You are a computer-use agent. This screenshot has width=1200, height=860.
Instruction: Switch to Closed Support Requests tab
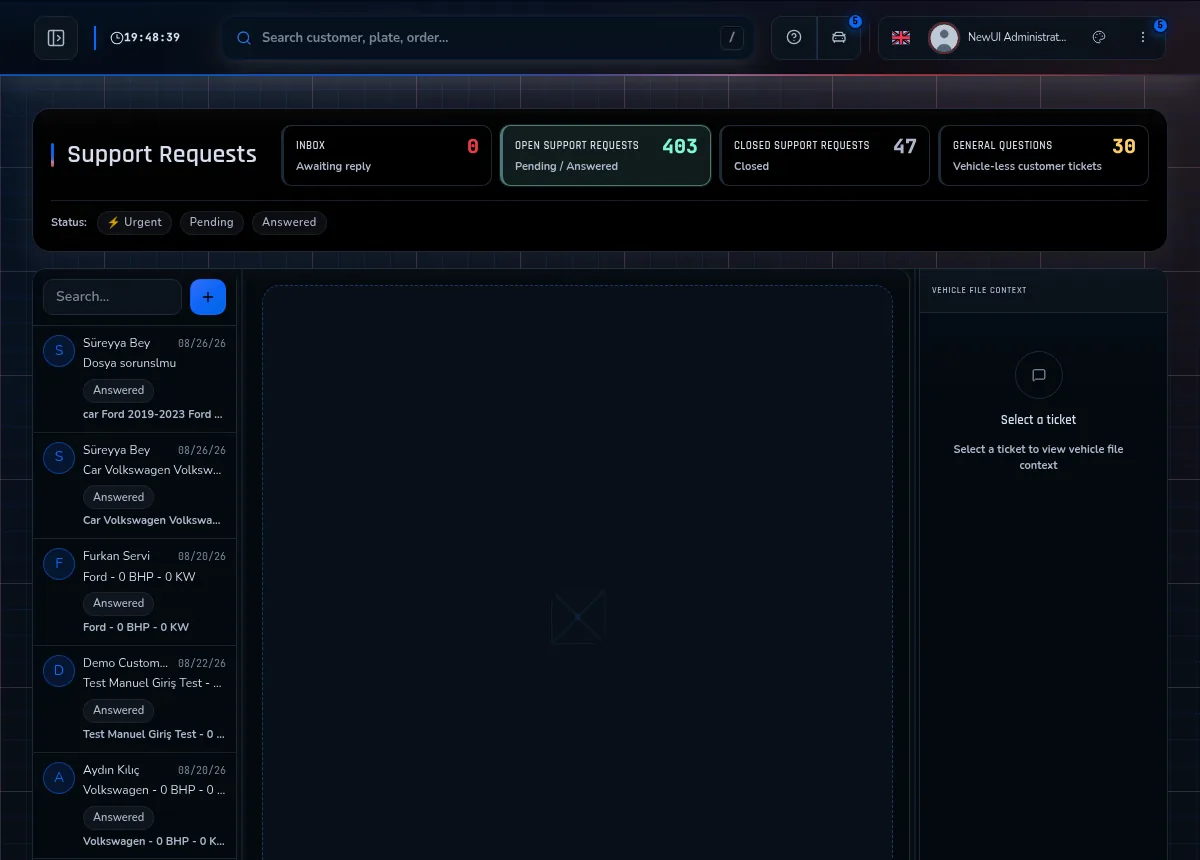coord(825,155)
